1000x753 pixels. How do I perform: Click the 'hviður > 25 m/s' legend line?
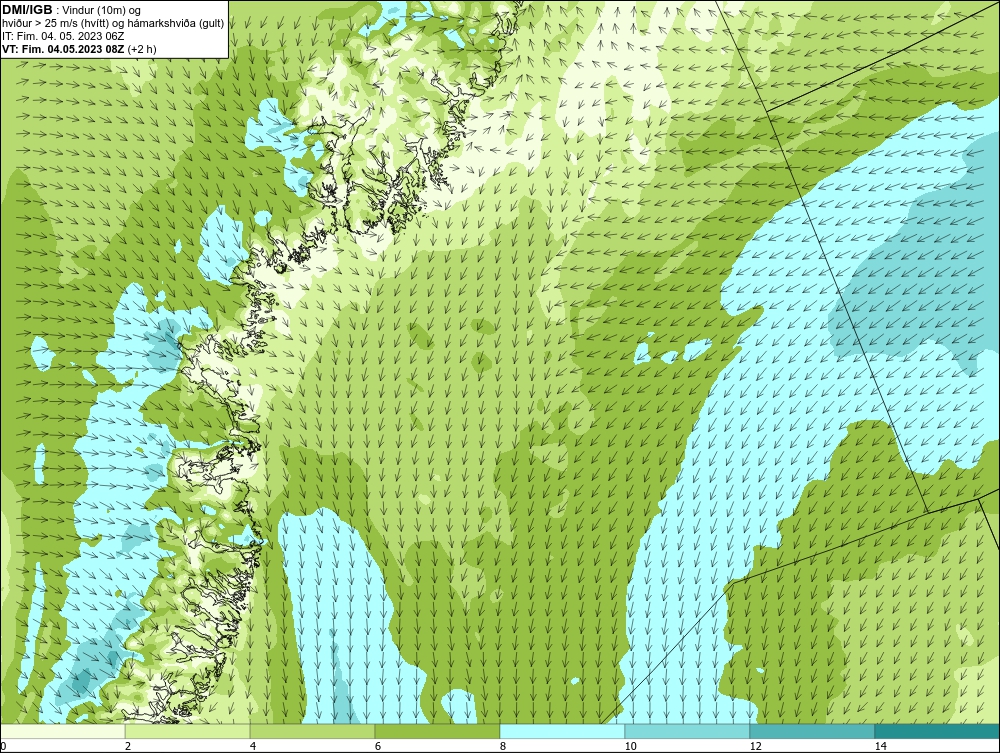pyautogui.click(x=113, y=23)
